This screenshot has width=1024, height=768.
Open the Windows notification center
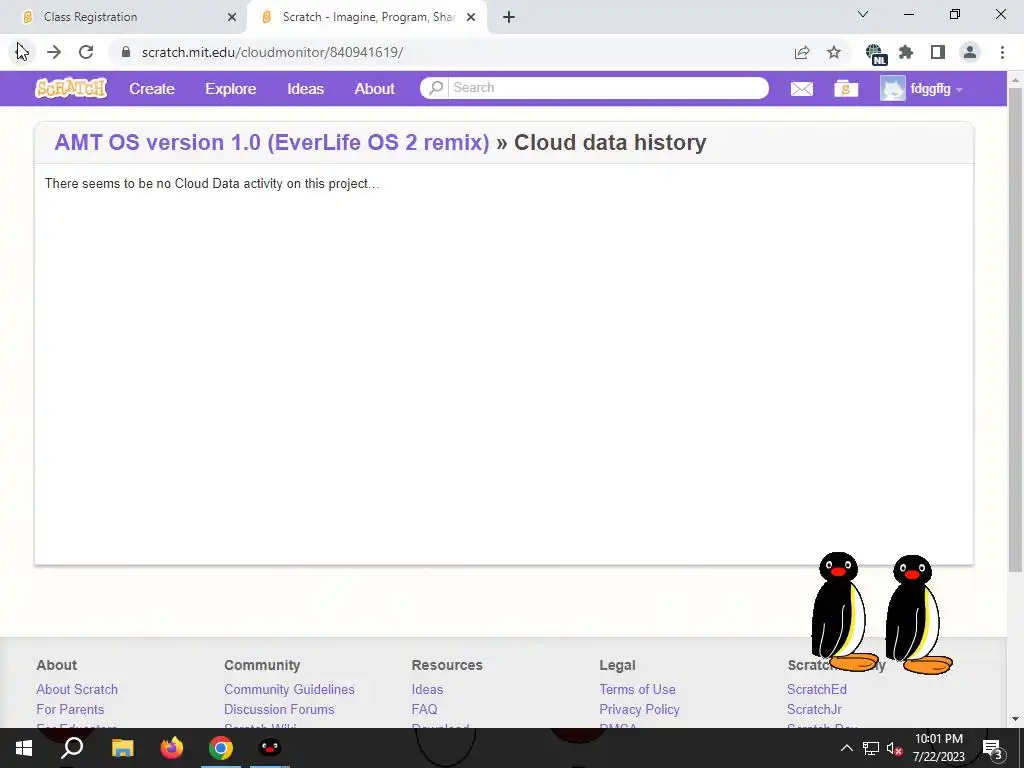click(992, 749)
